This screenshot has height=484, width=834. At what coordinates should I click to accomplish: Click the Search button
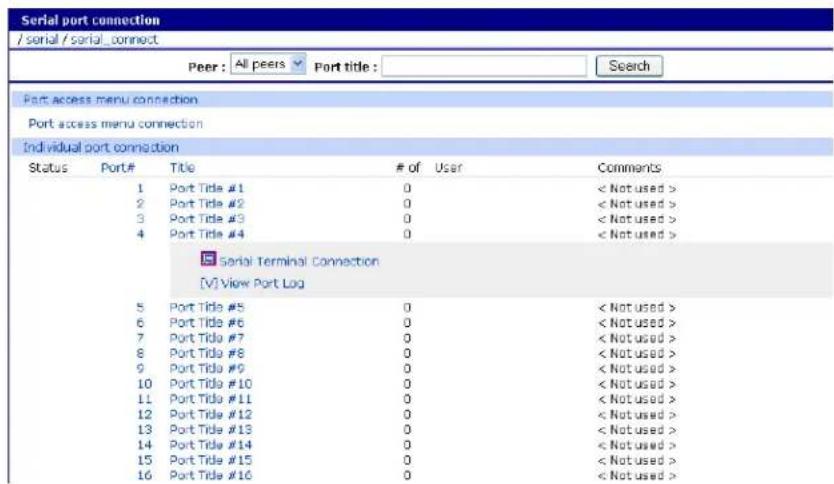pyautogui.click(x=629, y=66)
